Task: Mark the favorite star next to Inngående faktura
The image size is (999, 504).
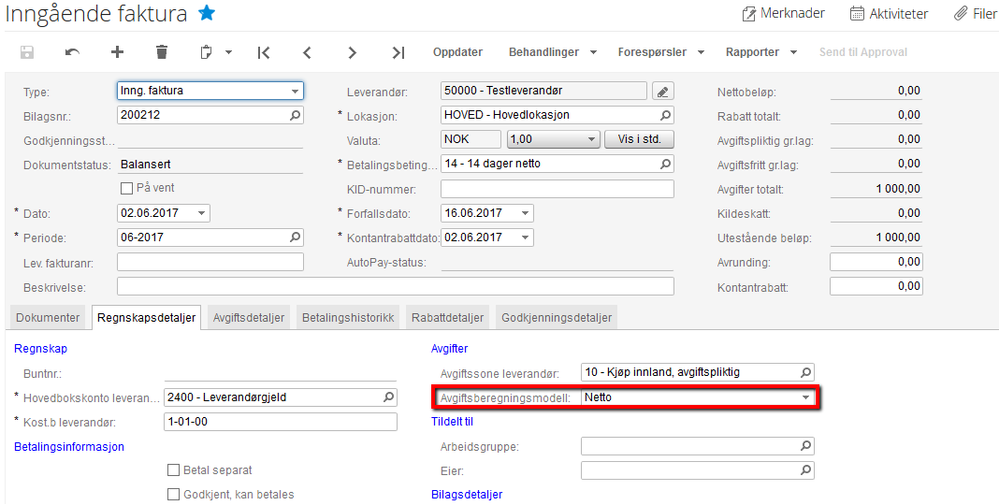Action: pyautogui.click(x=207, y=13)
